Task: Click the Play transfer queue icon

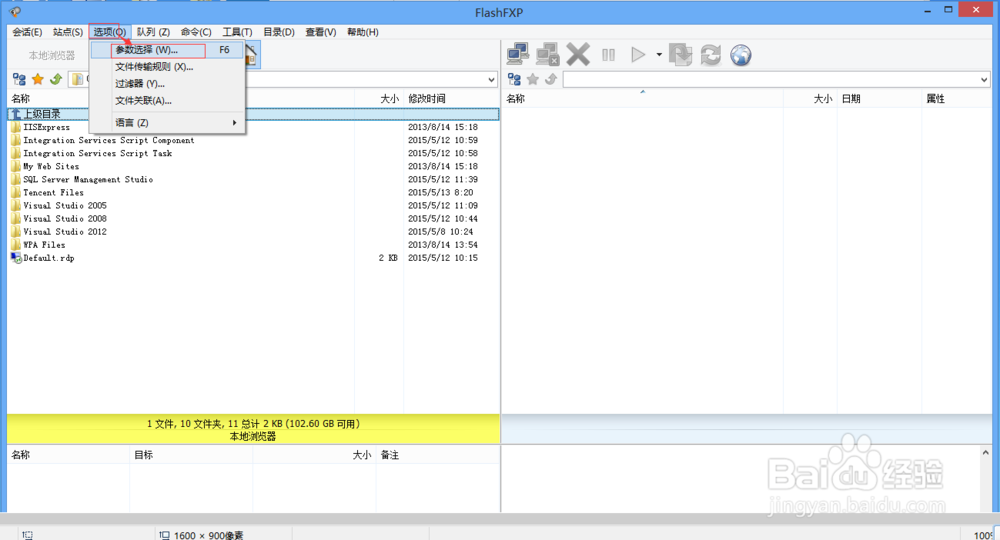Action: (638, 55)
